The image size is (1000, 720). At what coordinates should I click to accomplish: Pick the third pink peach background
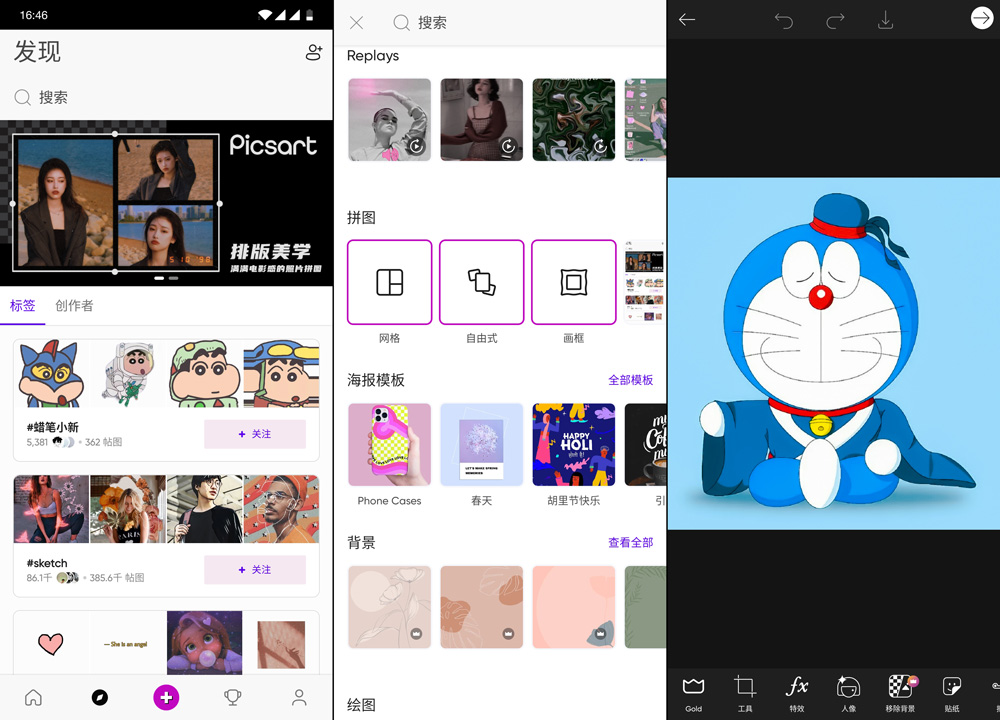pos(573,607)
